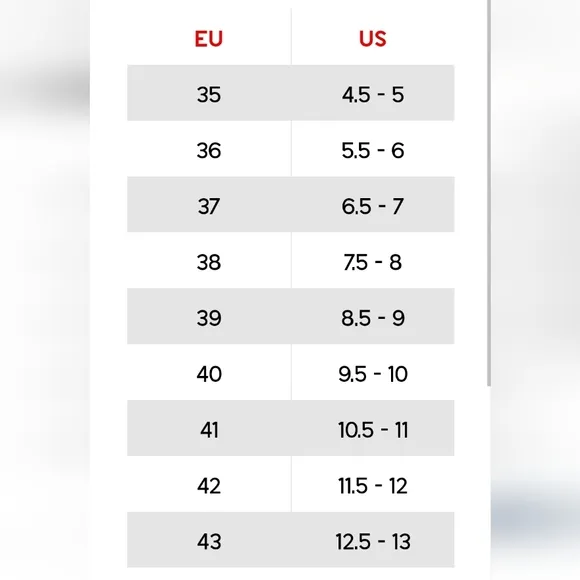Click the vertical scrollbar beside the size chart
The image size is (580, 580).
point(489,193)
